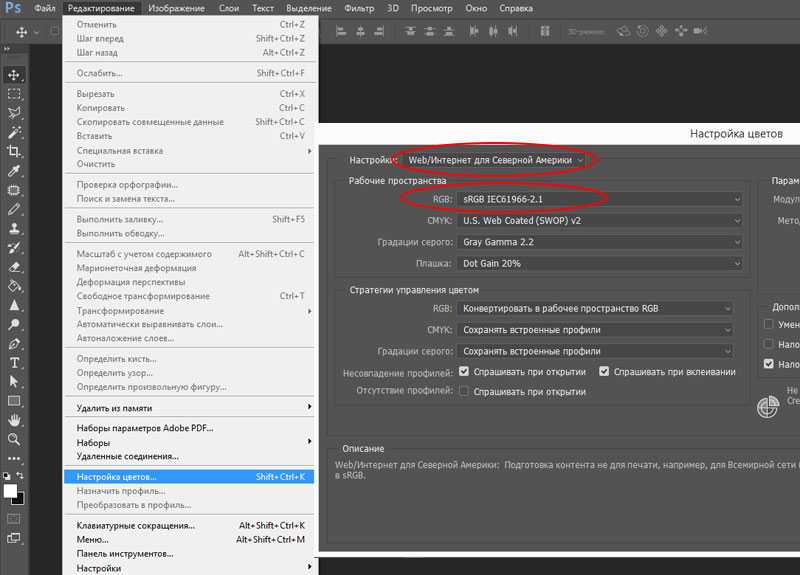The height and width of the screenshot is (575, 800).
Task: Toggle Quick Mask mode icon
Action: (14, 519)
